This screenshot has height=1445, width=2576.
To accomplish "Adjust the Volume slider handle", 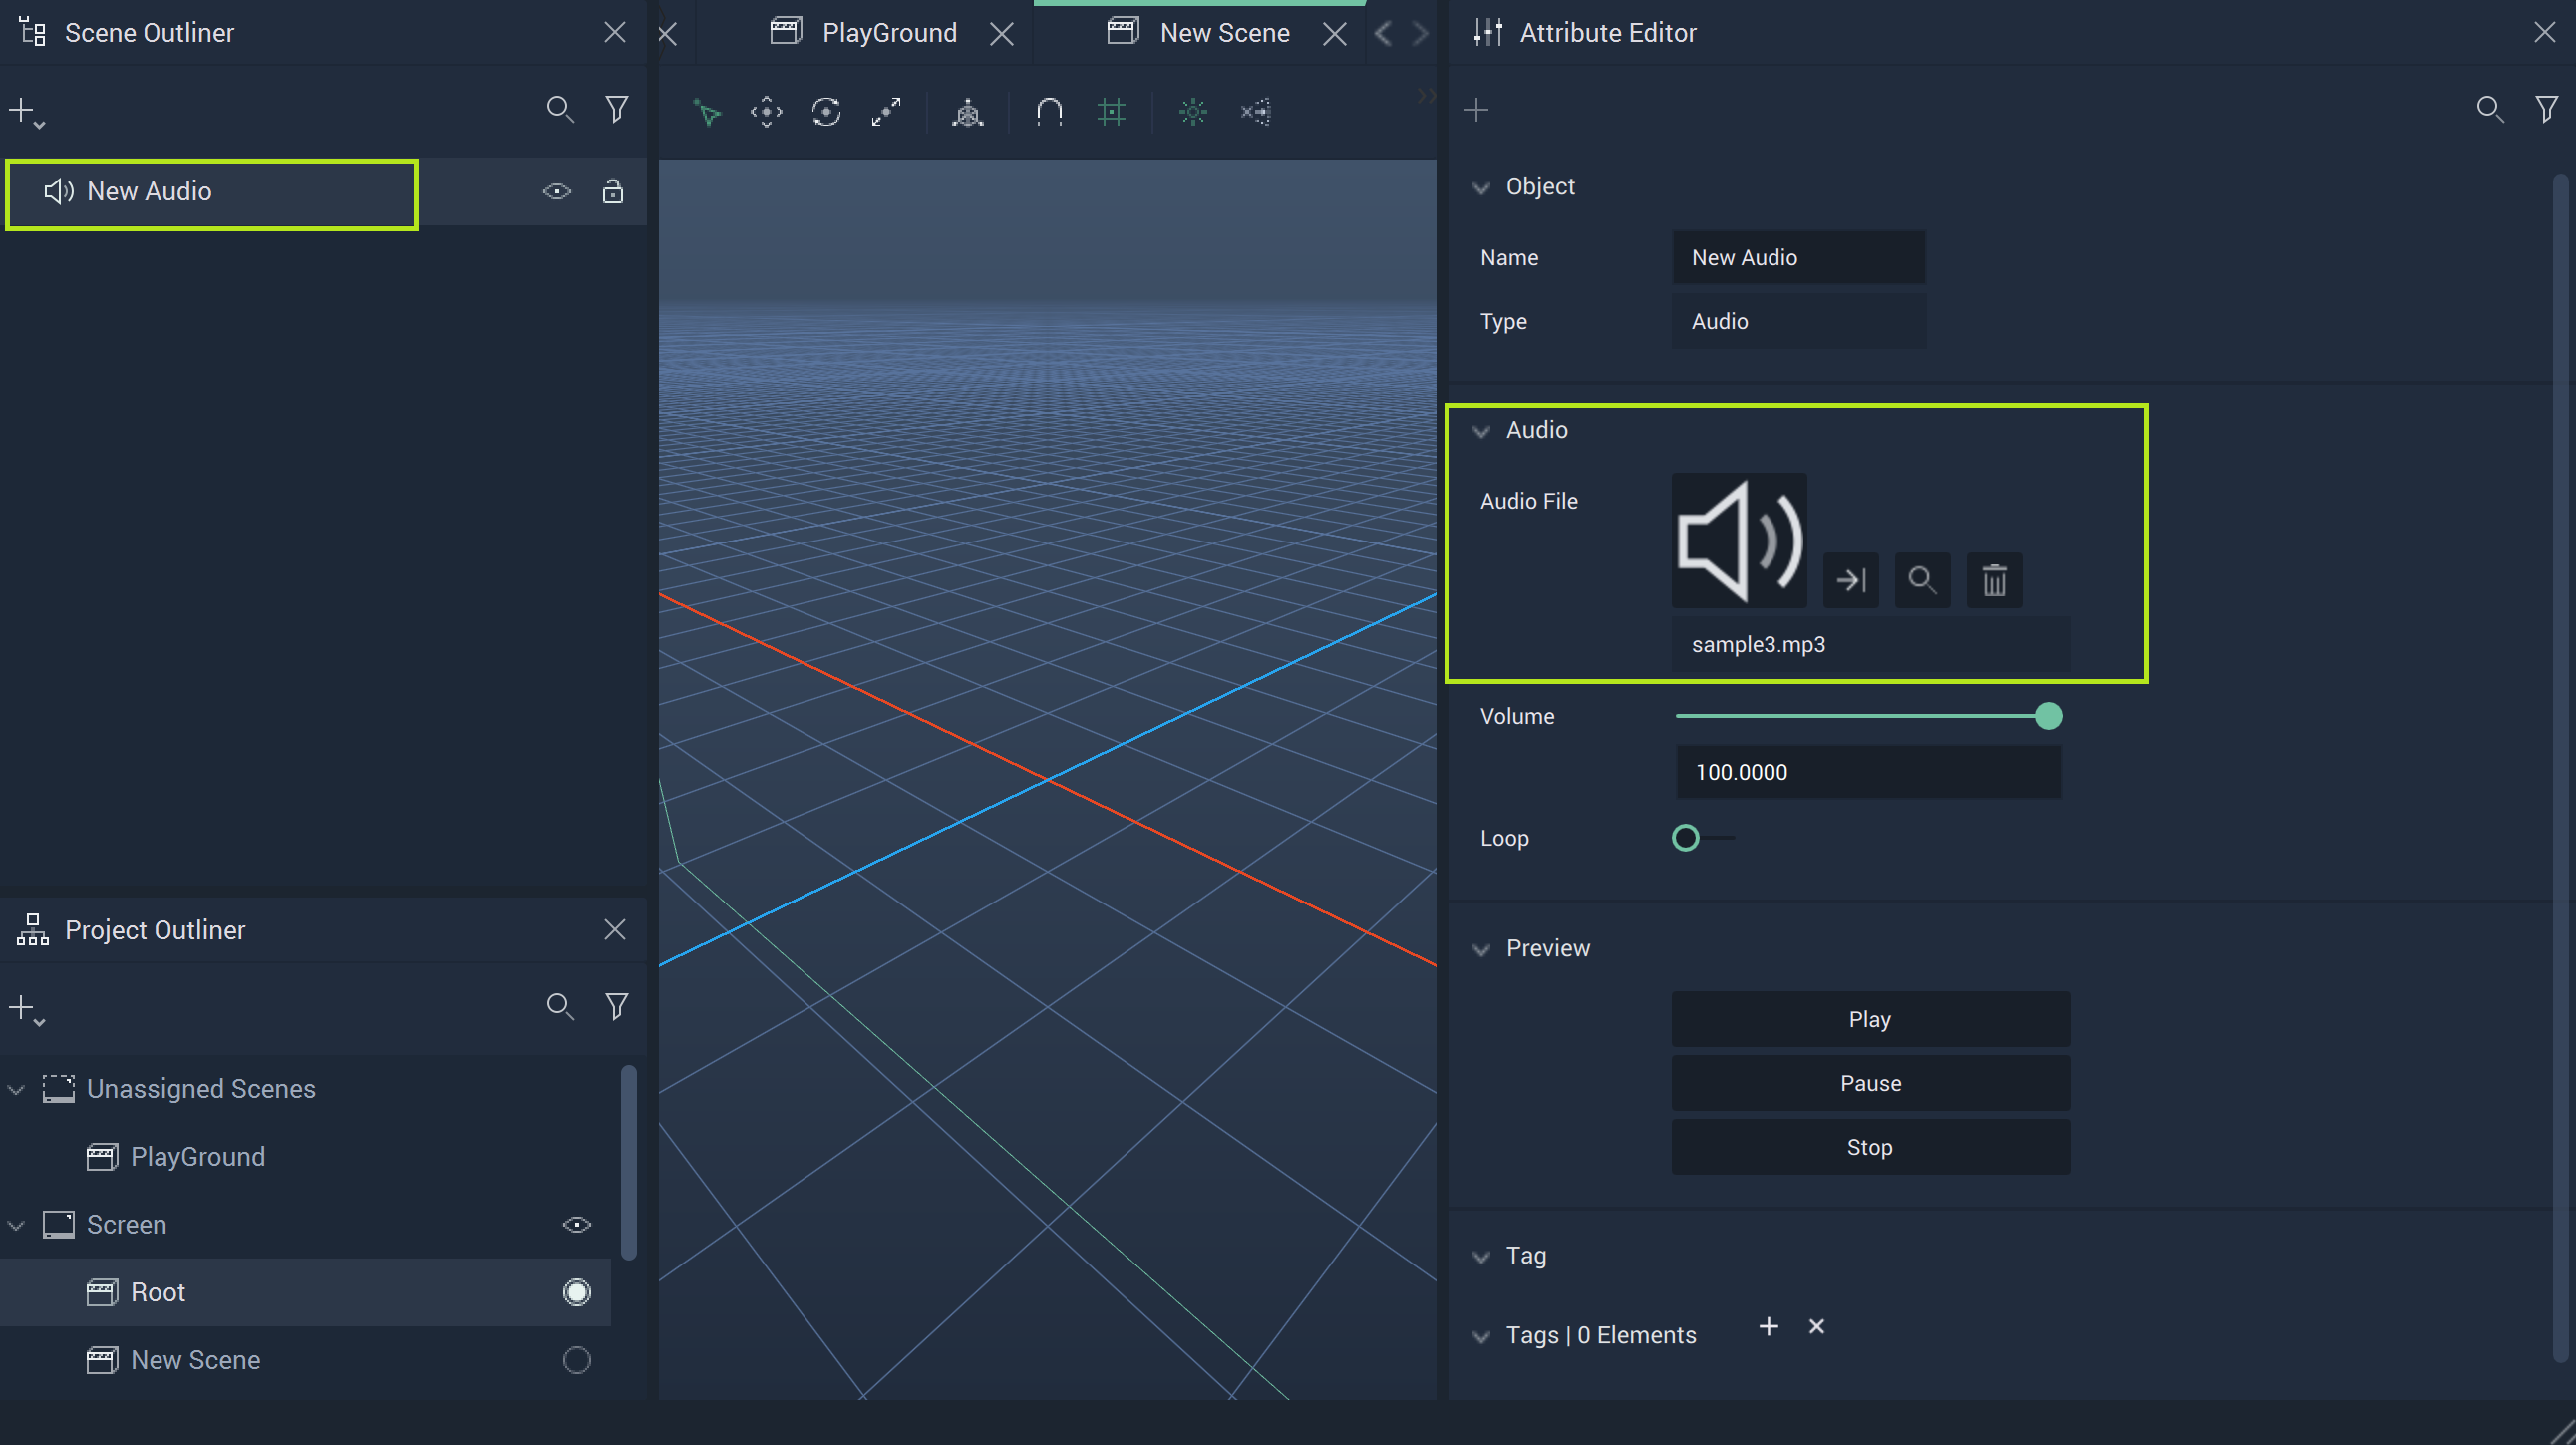I will 2048,717.
